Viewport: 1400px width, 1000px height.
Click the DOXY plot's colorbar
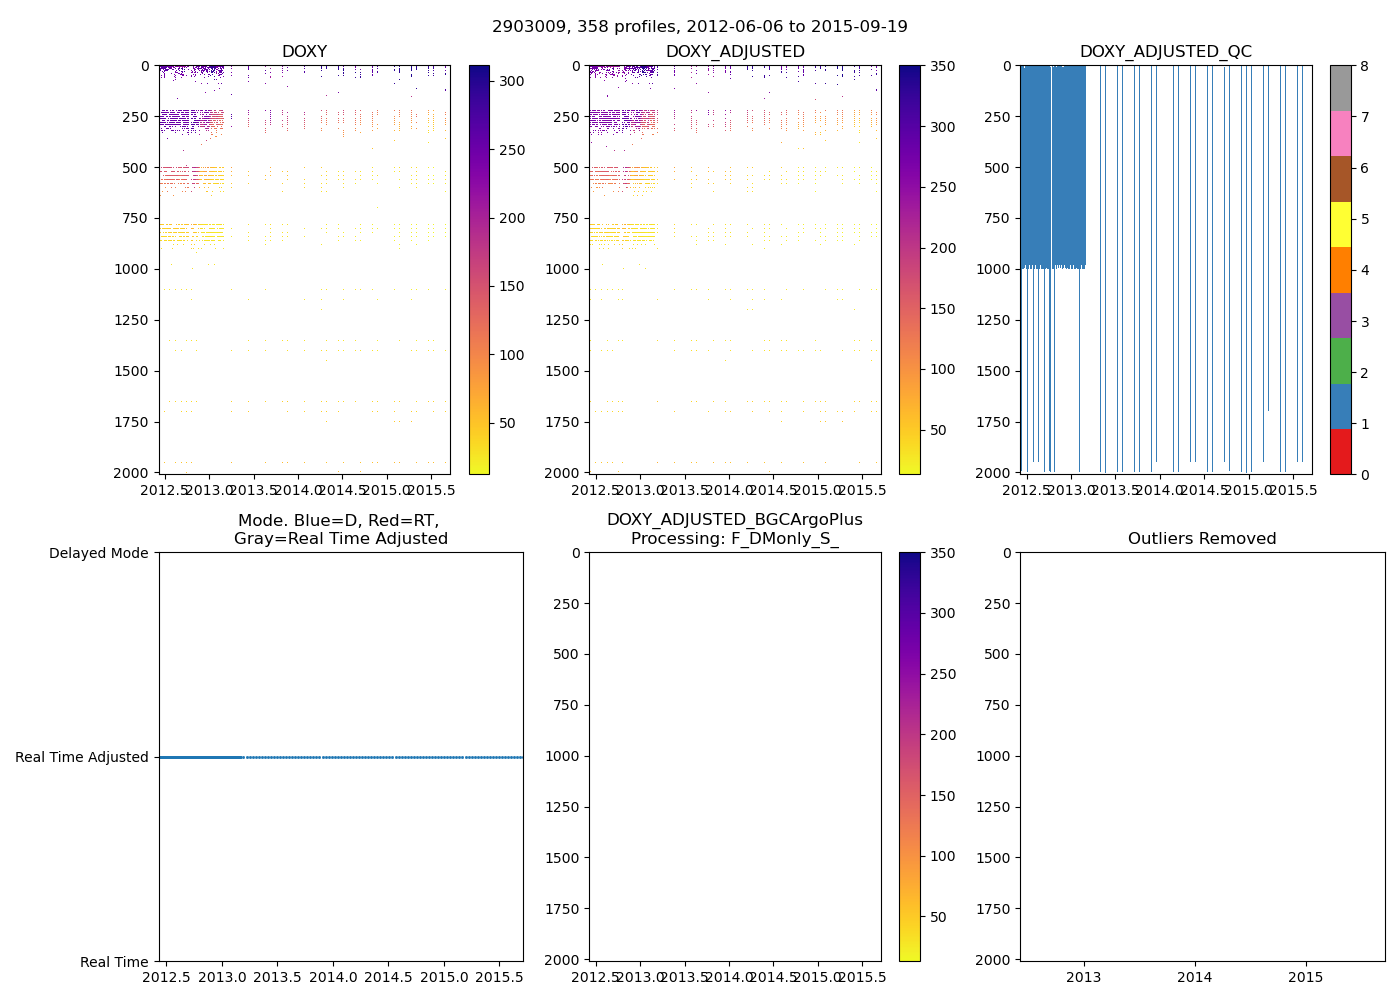click(479, 270)
